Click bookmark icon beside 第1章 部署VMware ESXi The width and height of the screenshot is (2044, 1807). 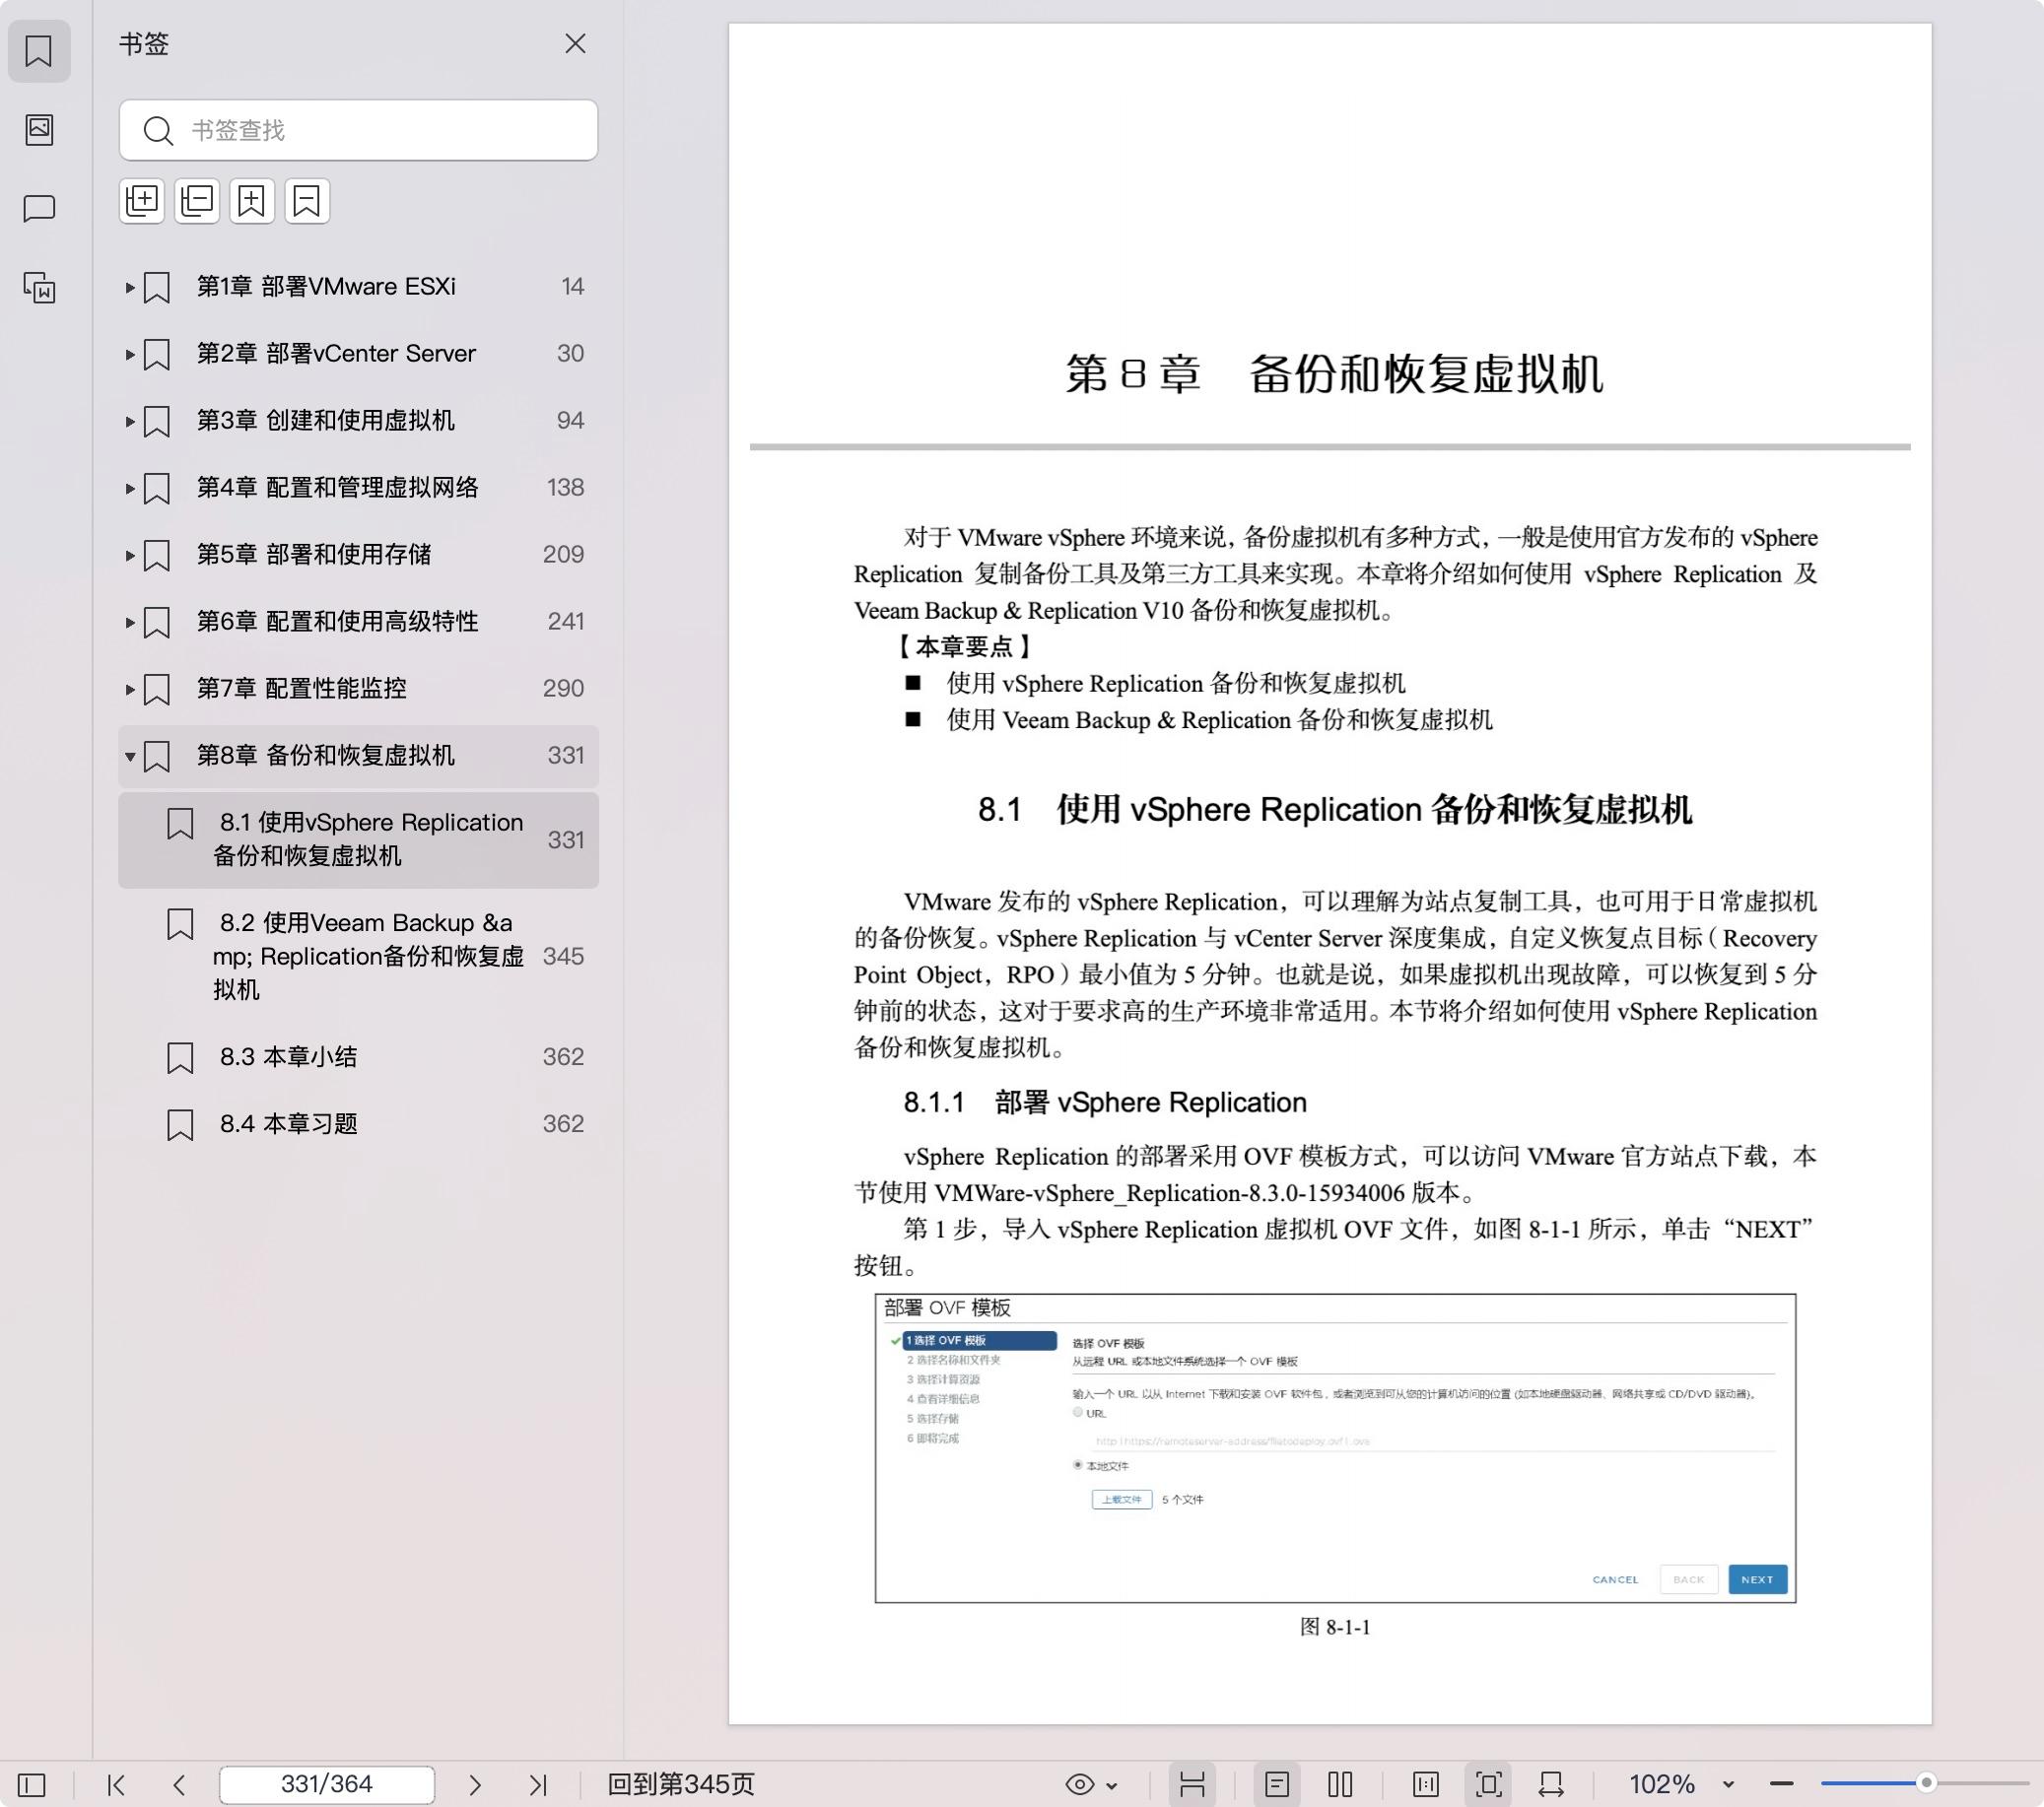point(157,288)
